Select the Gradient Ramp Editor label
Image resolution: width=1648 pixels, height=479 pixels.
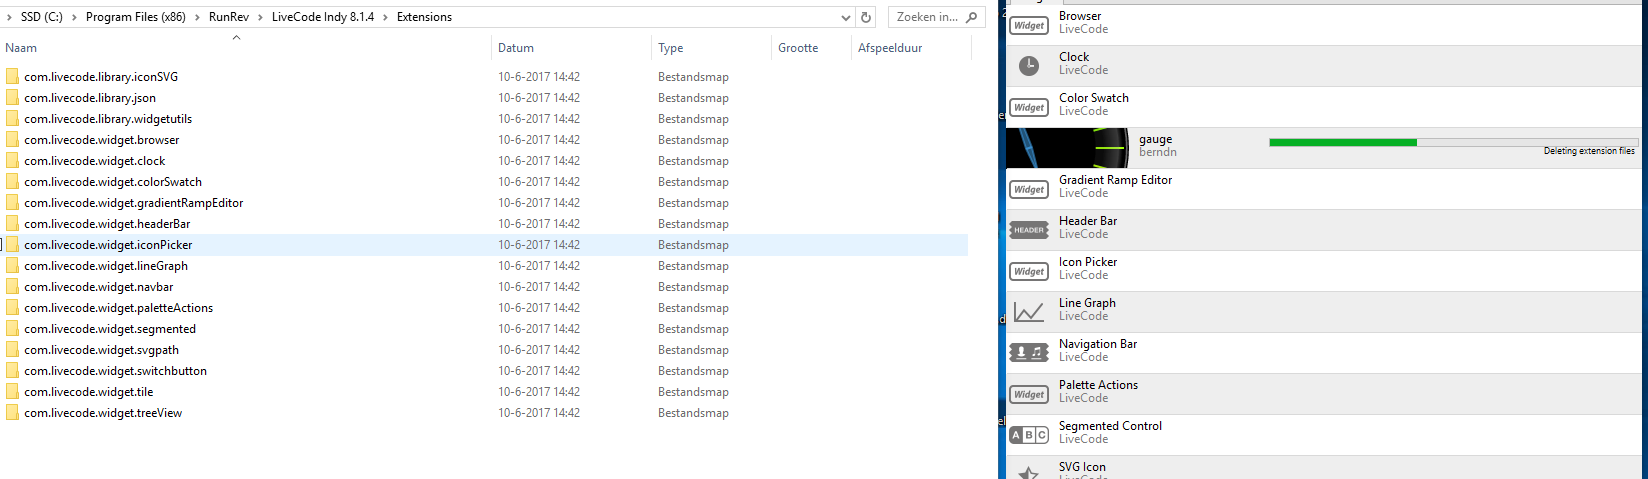pos(1115,180)
